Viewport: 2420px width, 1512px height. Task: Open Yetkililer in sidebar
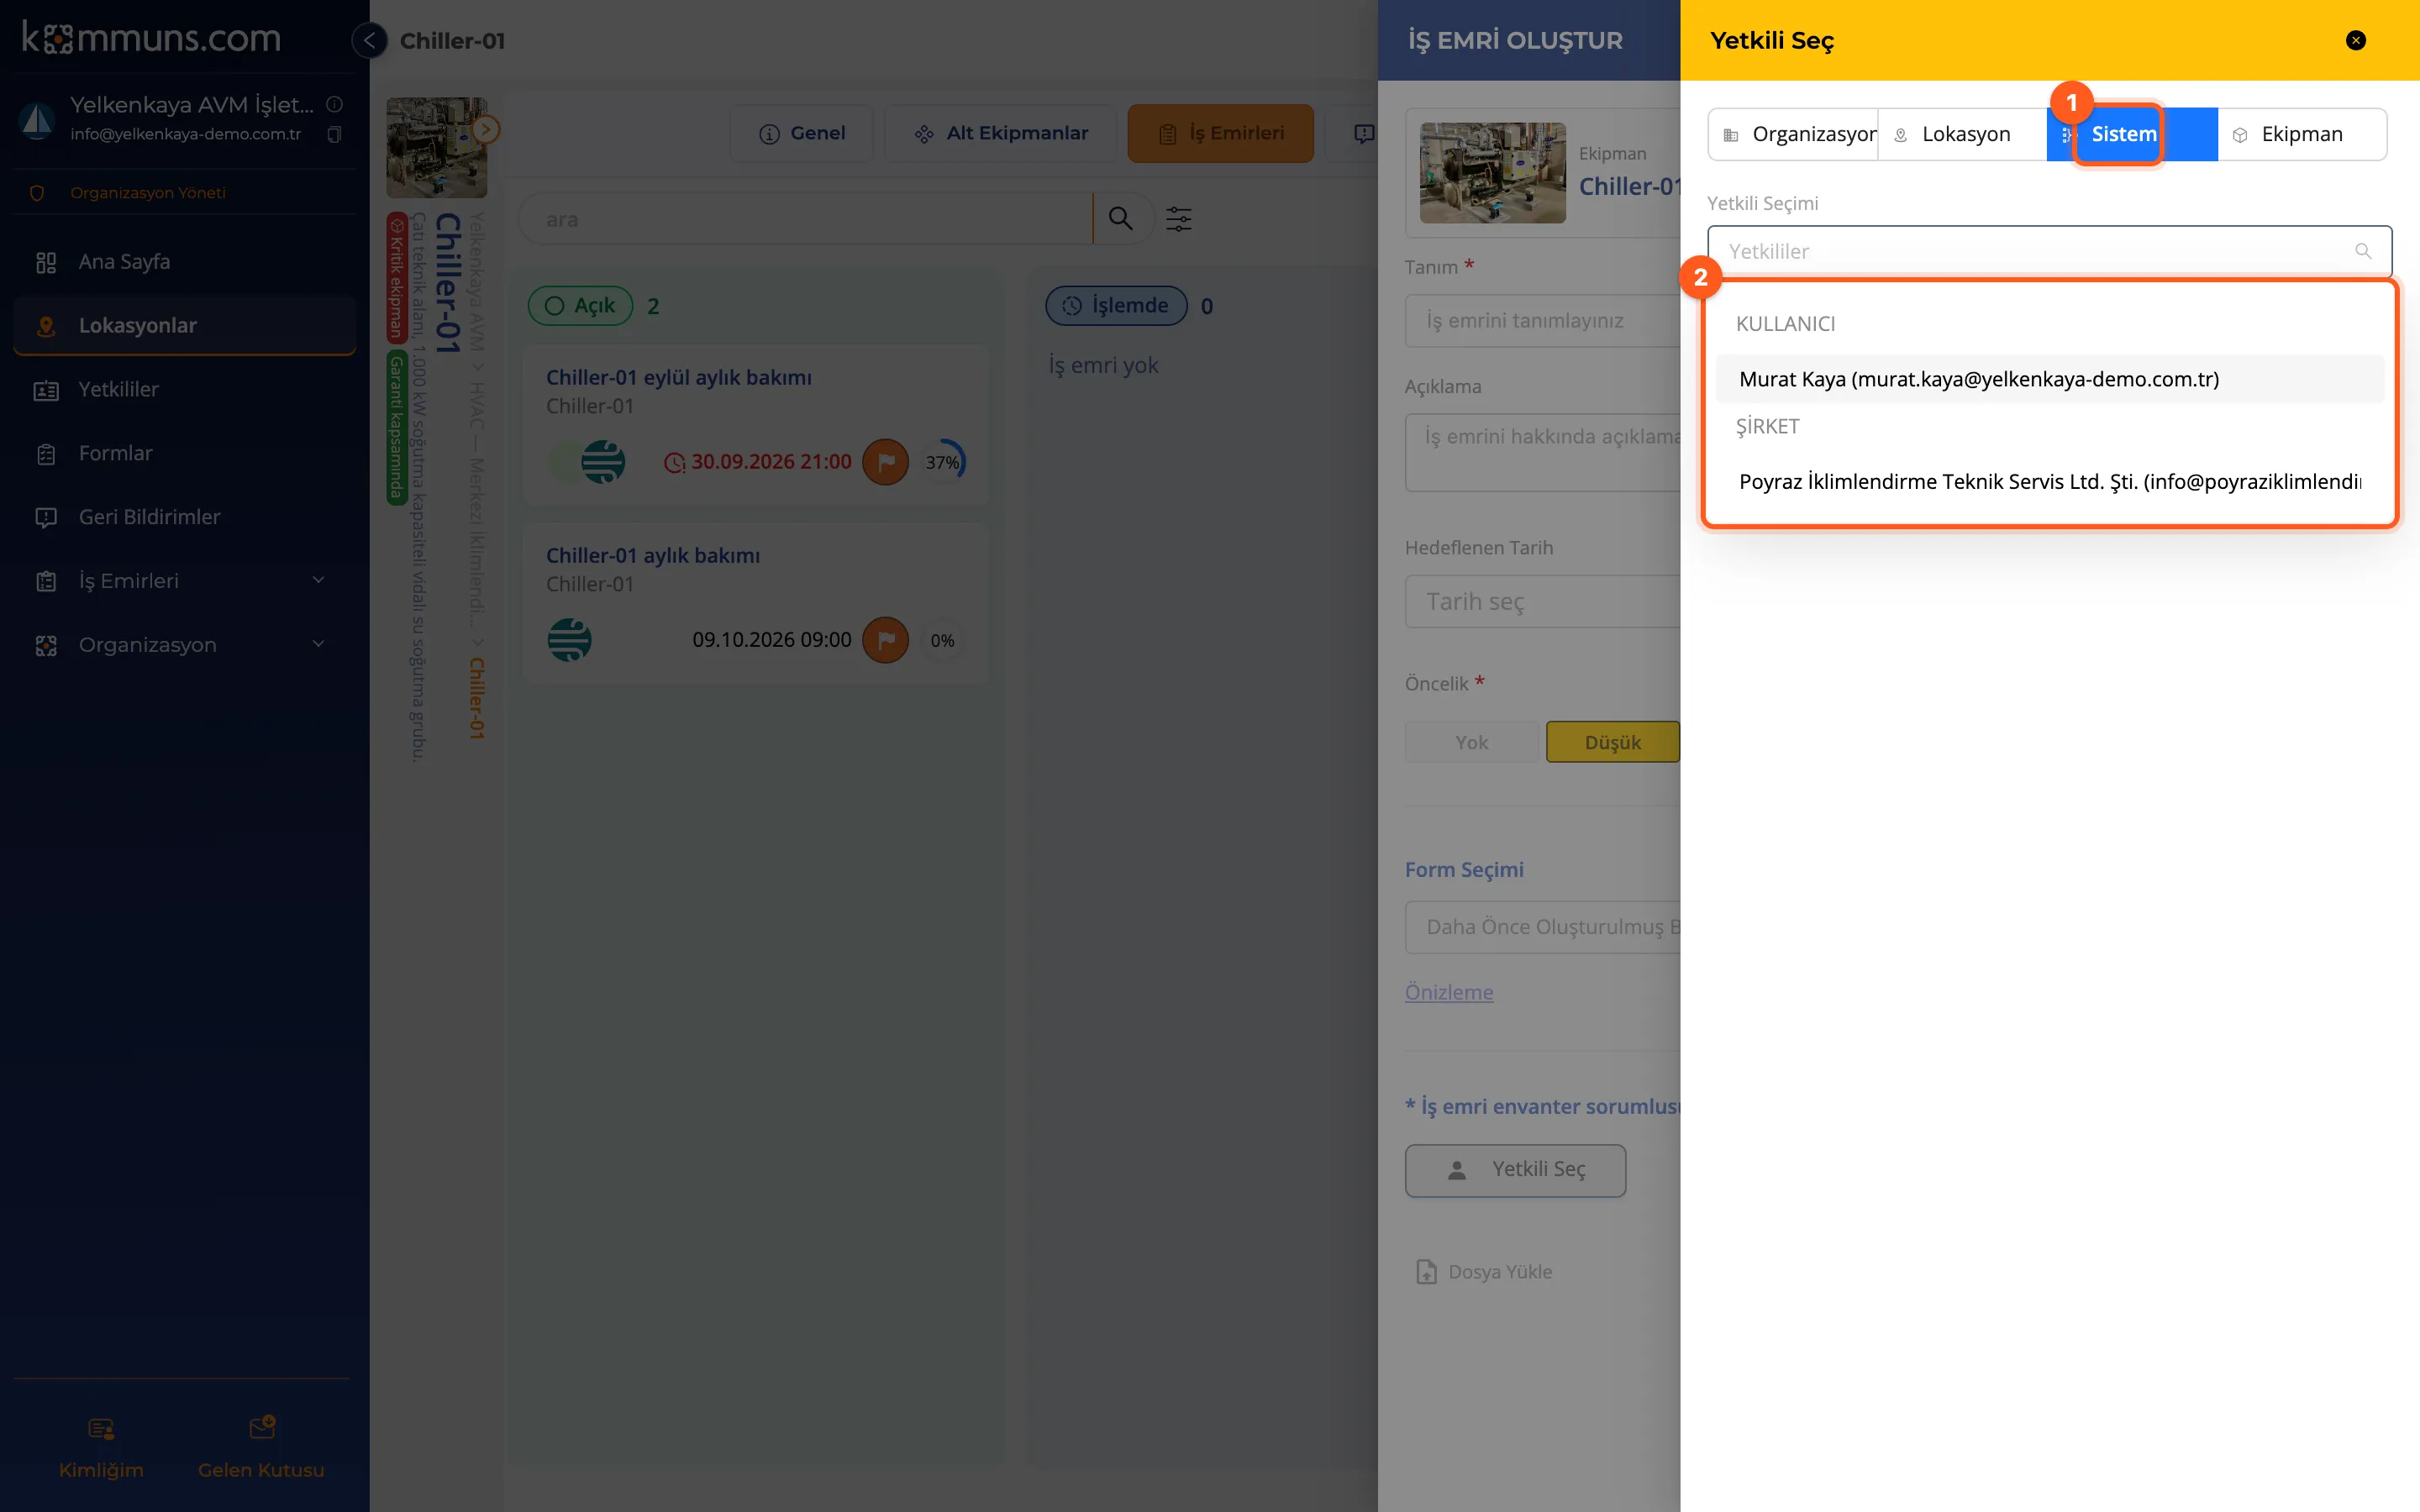coord(185,390)
